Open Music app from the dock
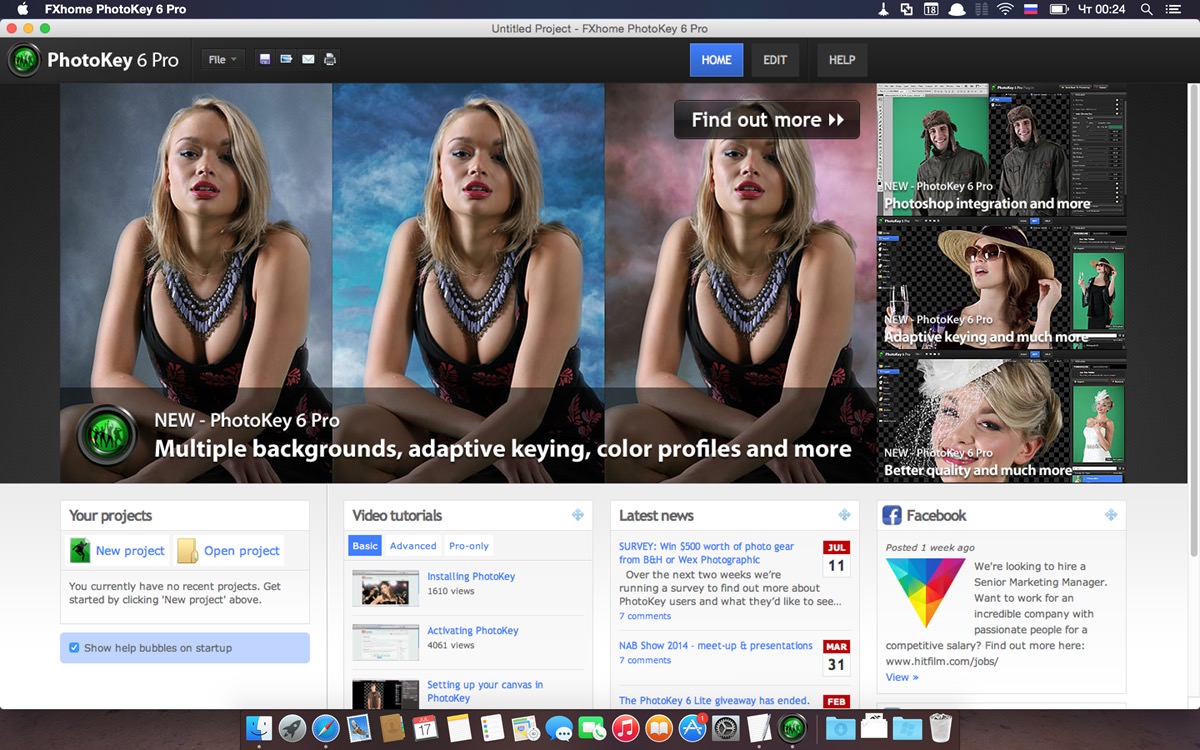Viewport: 1200px width, 750px height. coord(626,728)
